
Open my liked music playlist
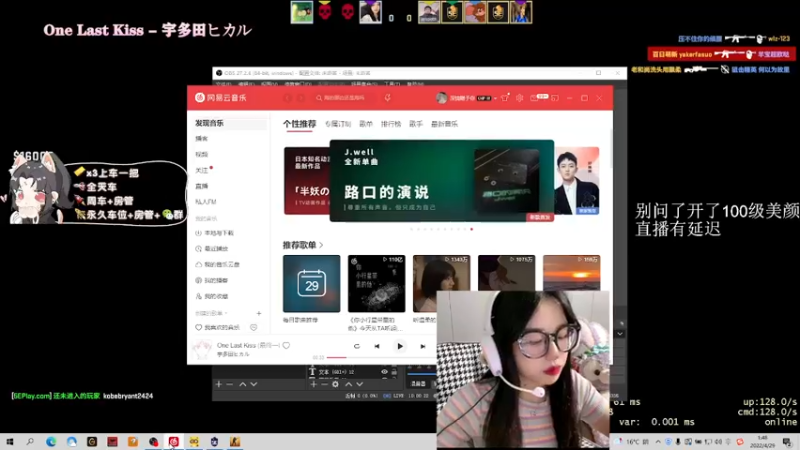tap(218, 328)
